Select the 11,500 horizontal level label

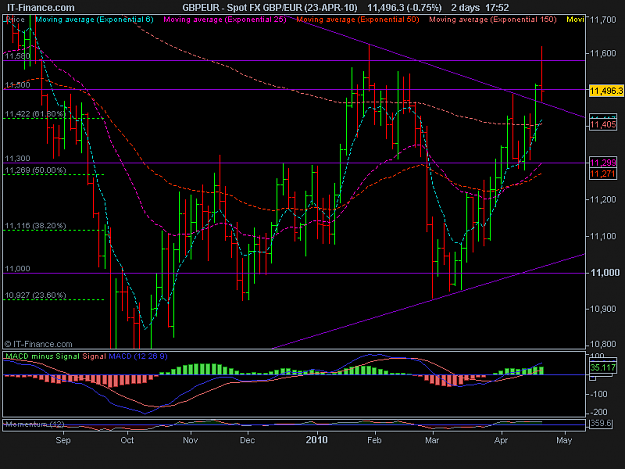[x=17, y=85]
